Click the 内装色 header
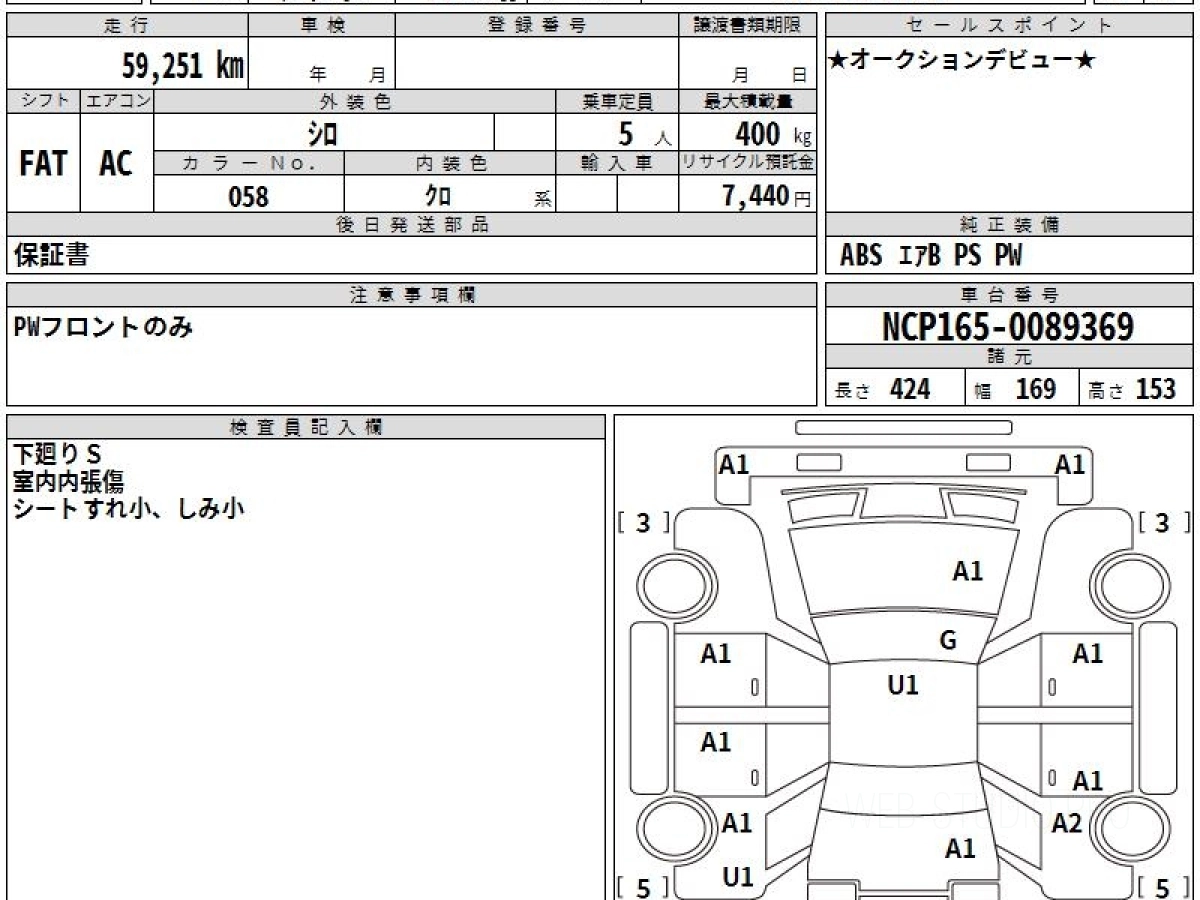This screenshot has height=900, width=1200. (450, 164)
